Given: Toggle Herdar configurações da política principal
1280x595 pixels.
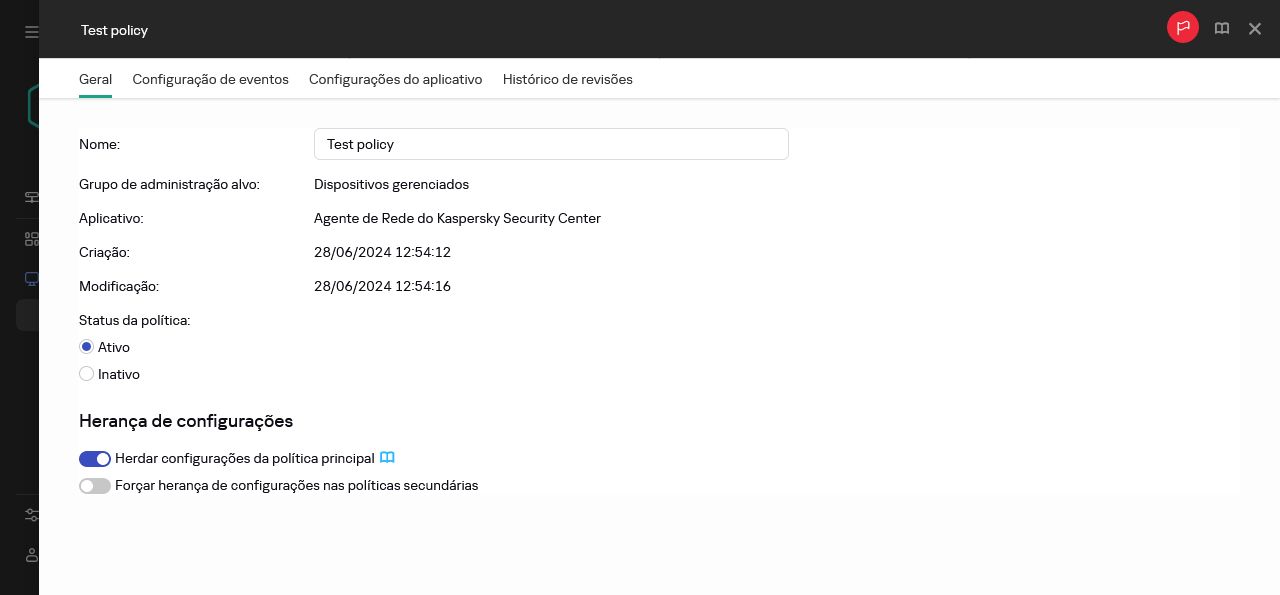Looking at the screenshot, I should point(95,459).
